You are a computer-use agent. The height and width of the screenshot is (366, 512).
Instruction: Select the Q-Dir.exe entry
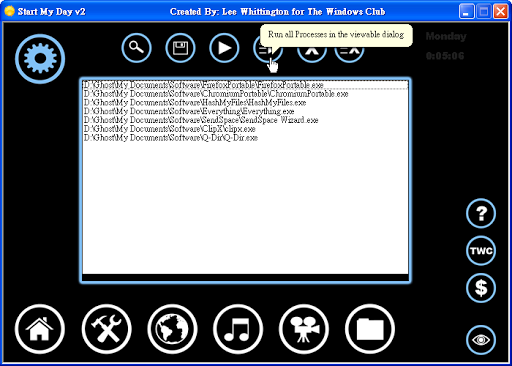pyautogui.click(x=245, y=137)
